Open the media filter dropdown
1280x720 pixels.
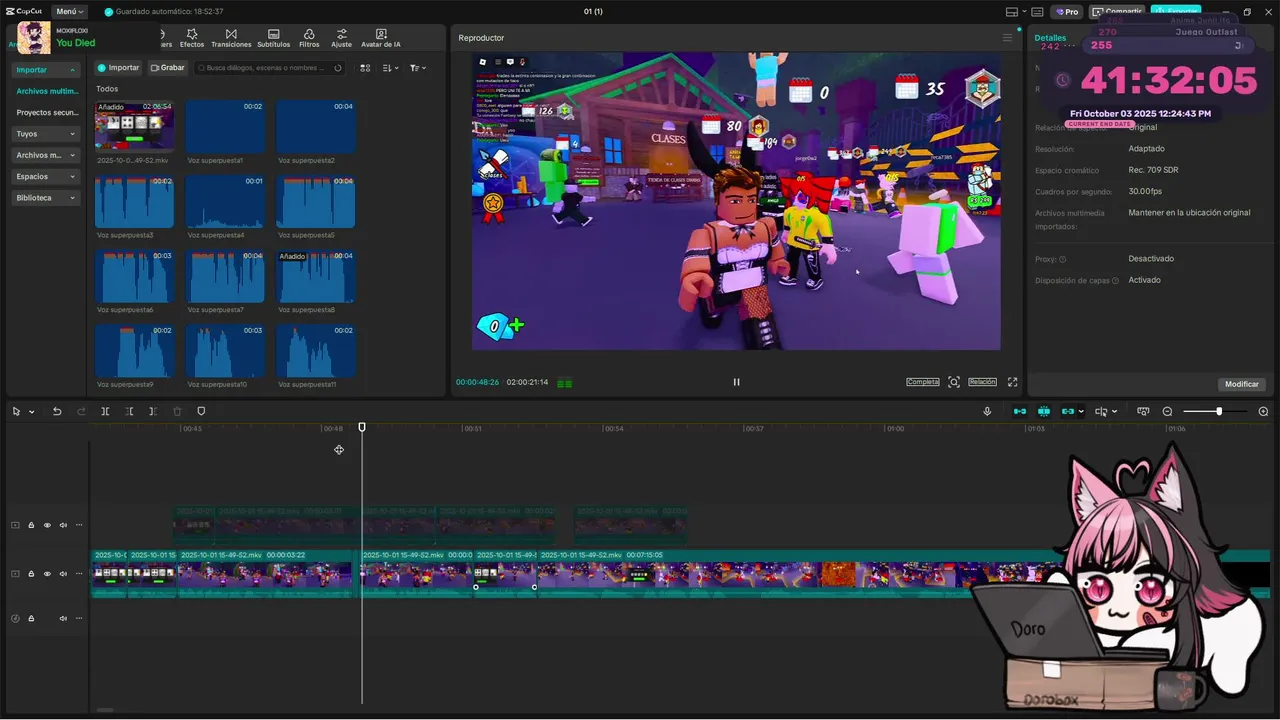tap(418, 68)
